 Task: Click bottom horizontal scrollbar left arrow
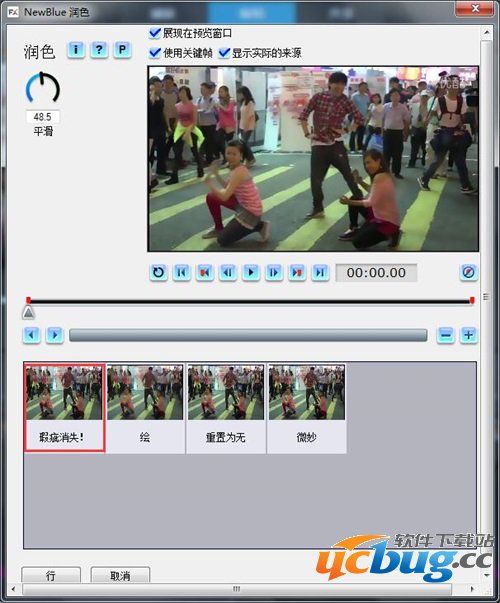pyautogui.click(x=14, y=589)
